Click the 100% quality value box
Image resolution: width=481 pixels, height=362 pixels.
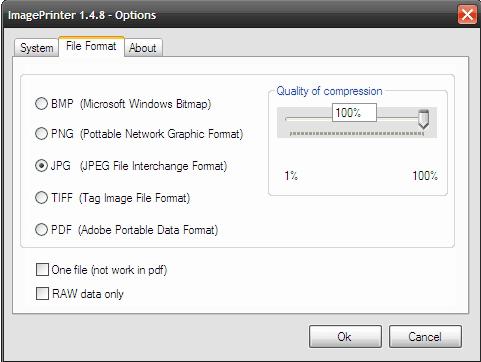[354, 113]
